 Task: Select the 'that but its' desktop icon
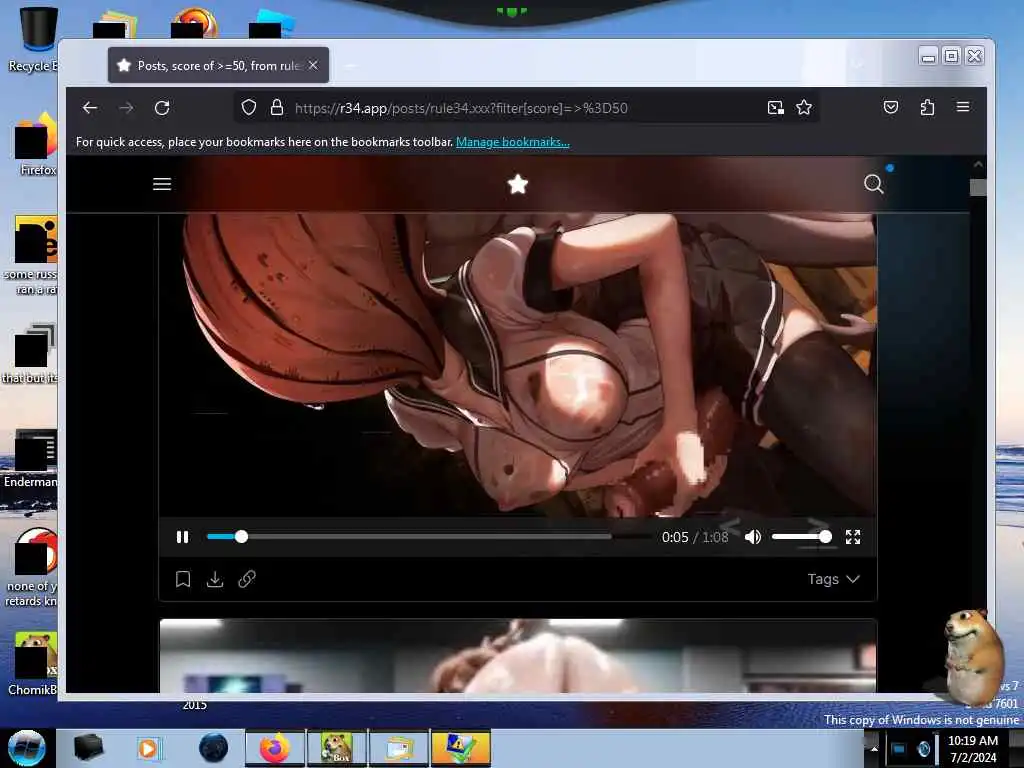[31, 353]
